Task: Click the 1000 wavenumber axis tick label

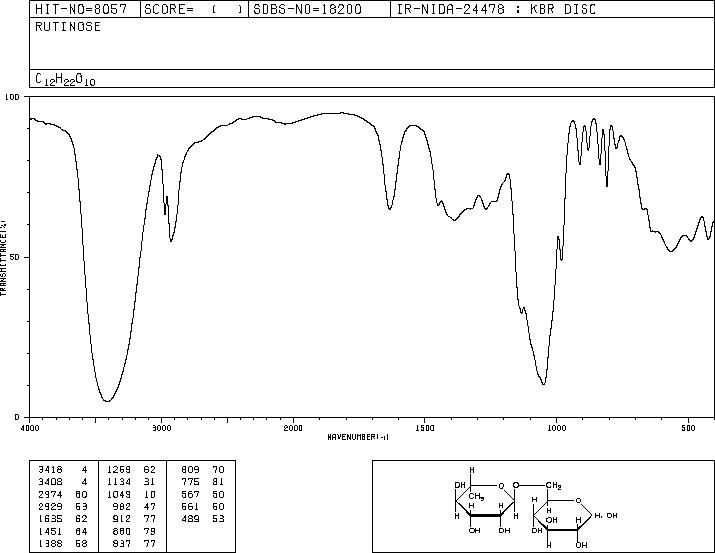Action: (x=556, y=428)
